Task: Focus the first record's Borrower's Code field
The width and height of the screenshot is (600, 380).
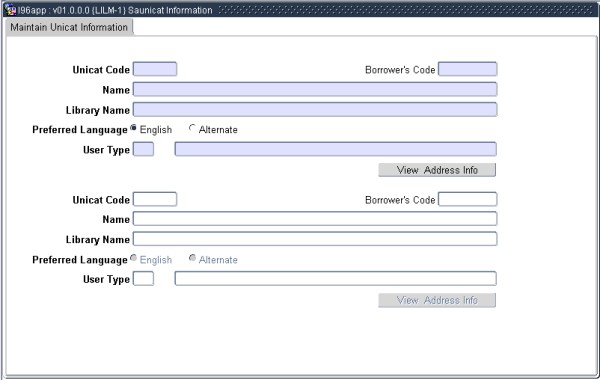Action: click(x=467, y=69)
